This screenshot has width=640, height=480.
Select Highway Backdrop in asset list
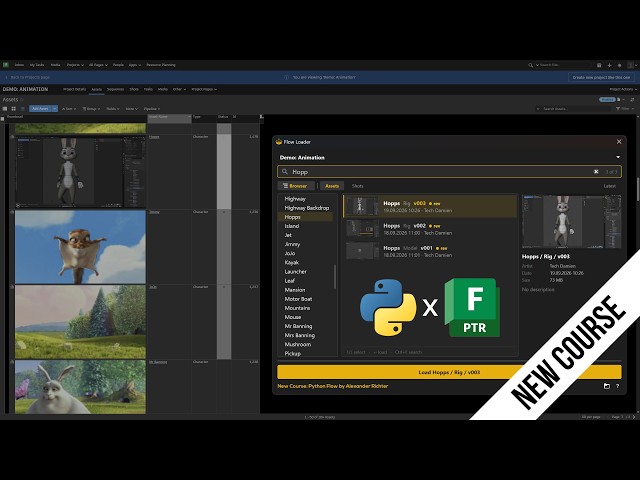click(x=307, y=208)
